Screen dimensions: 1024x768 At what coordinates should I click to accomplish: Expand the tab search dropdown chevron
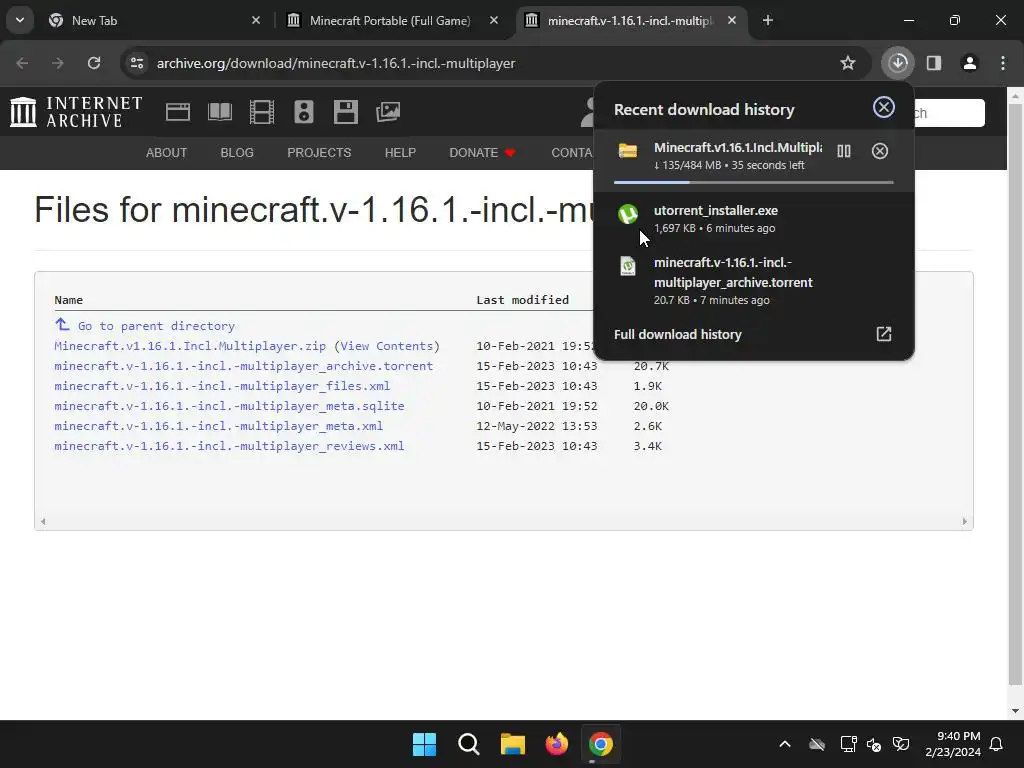20,20
